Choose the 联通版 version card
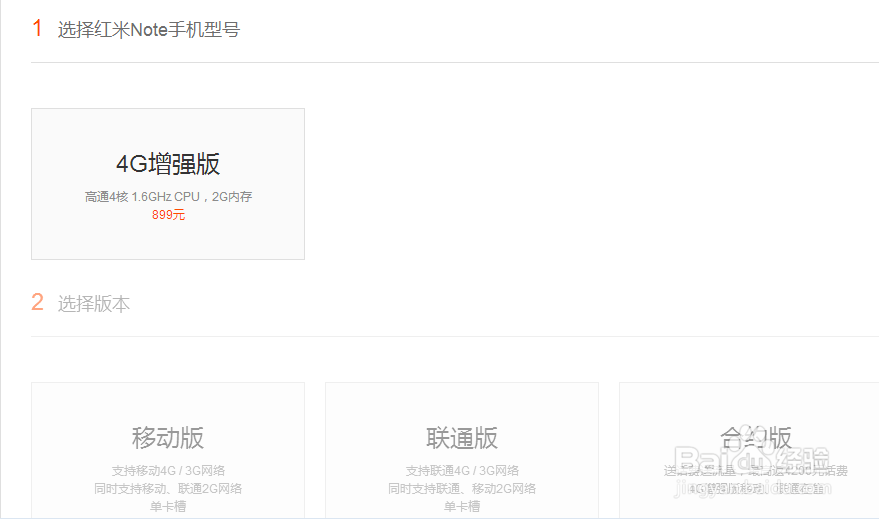879x519 pixels. click(x=462, y=451)
